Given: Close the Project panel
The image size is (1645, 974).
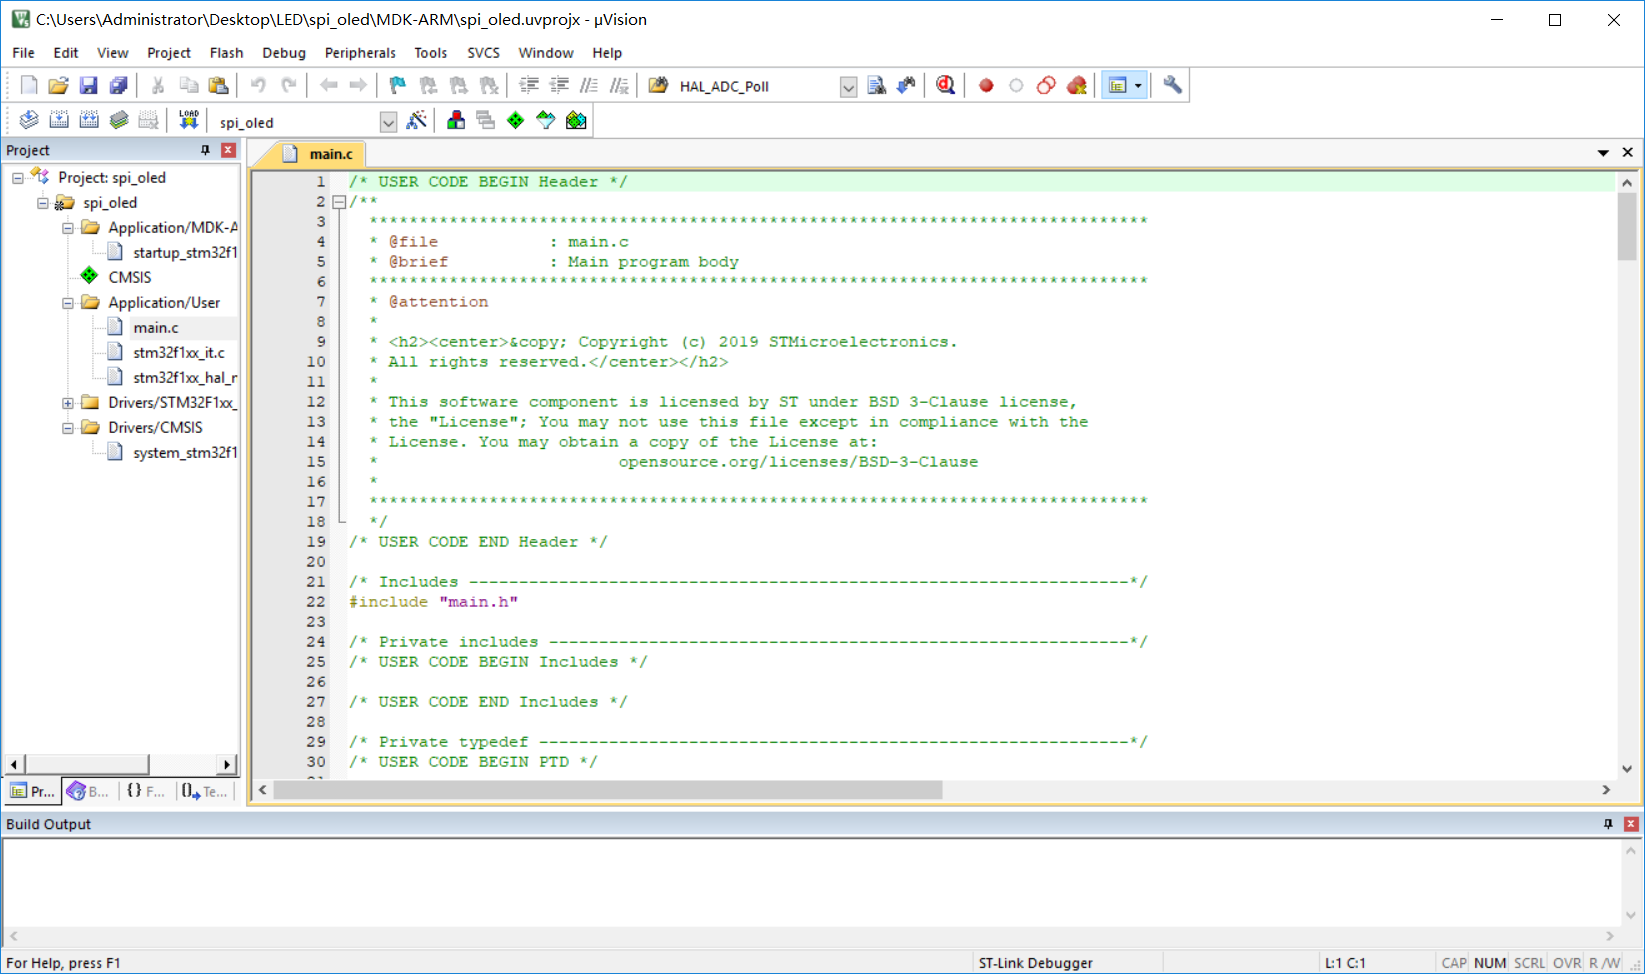Looking at the screenshot, I should coord(229,150).
